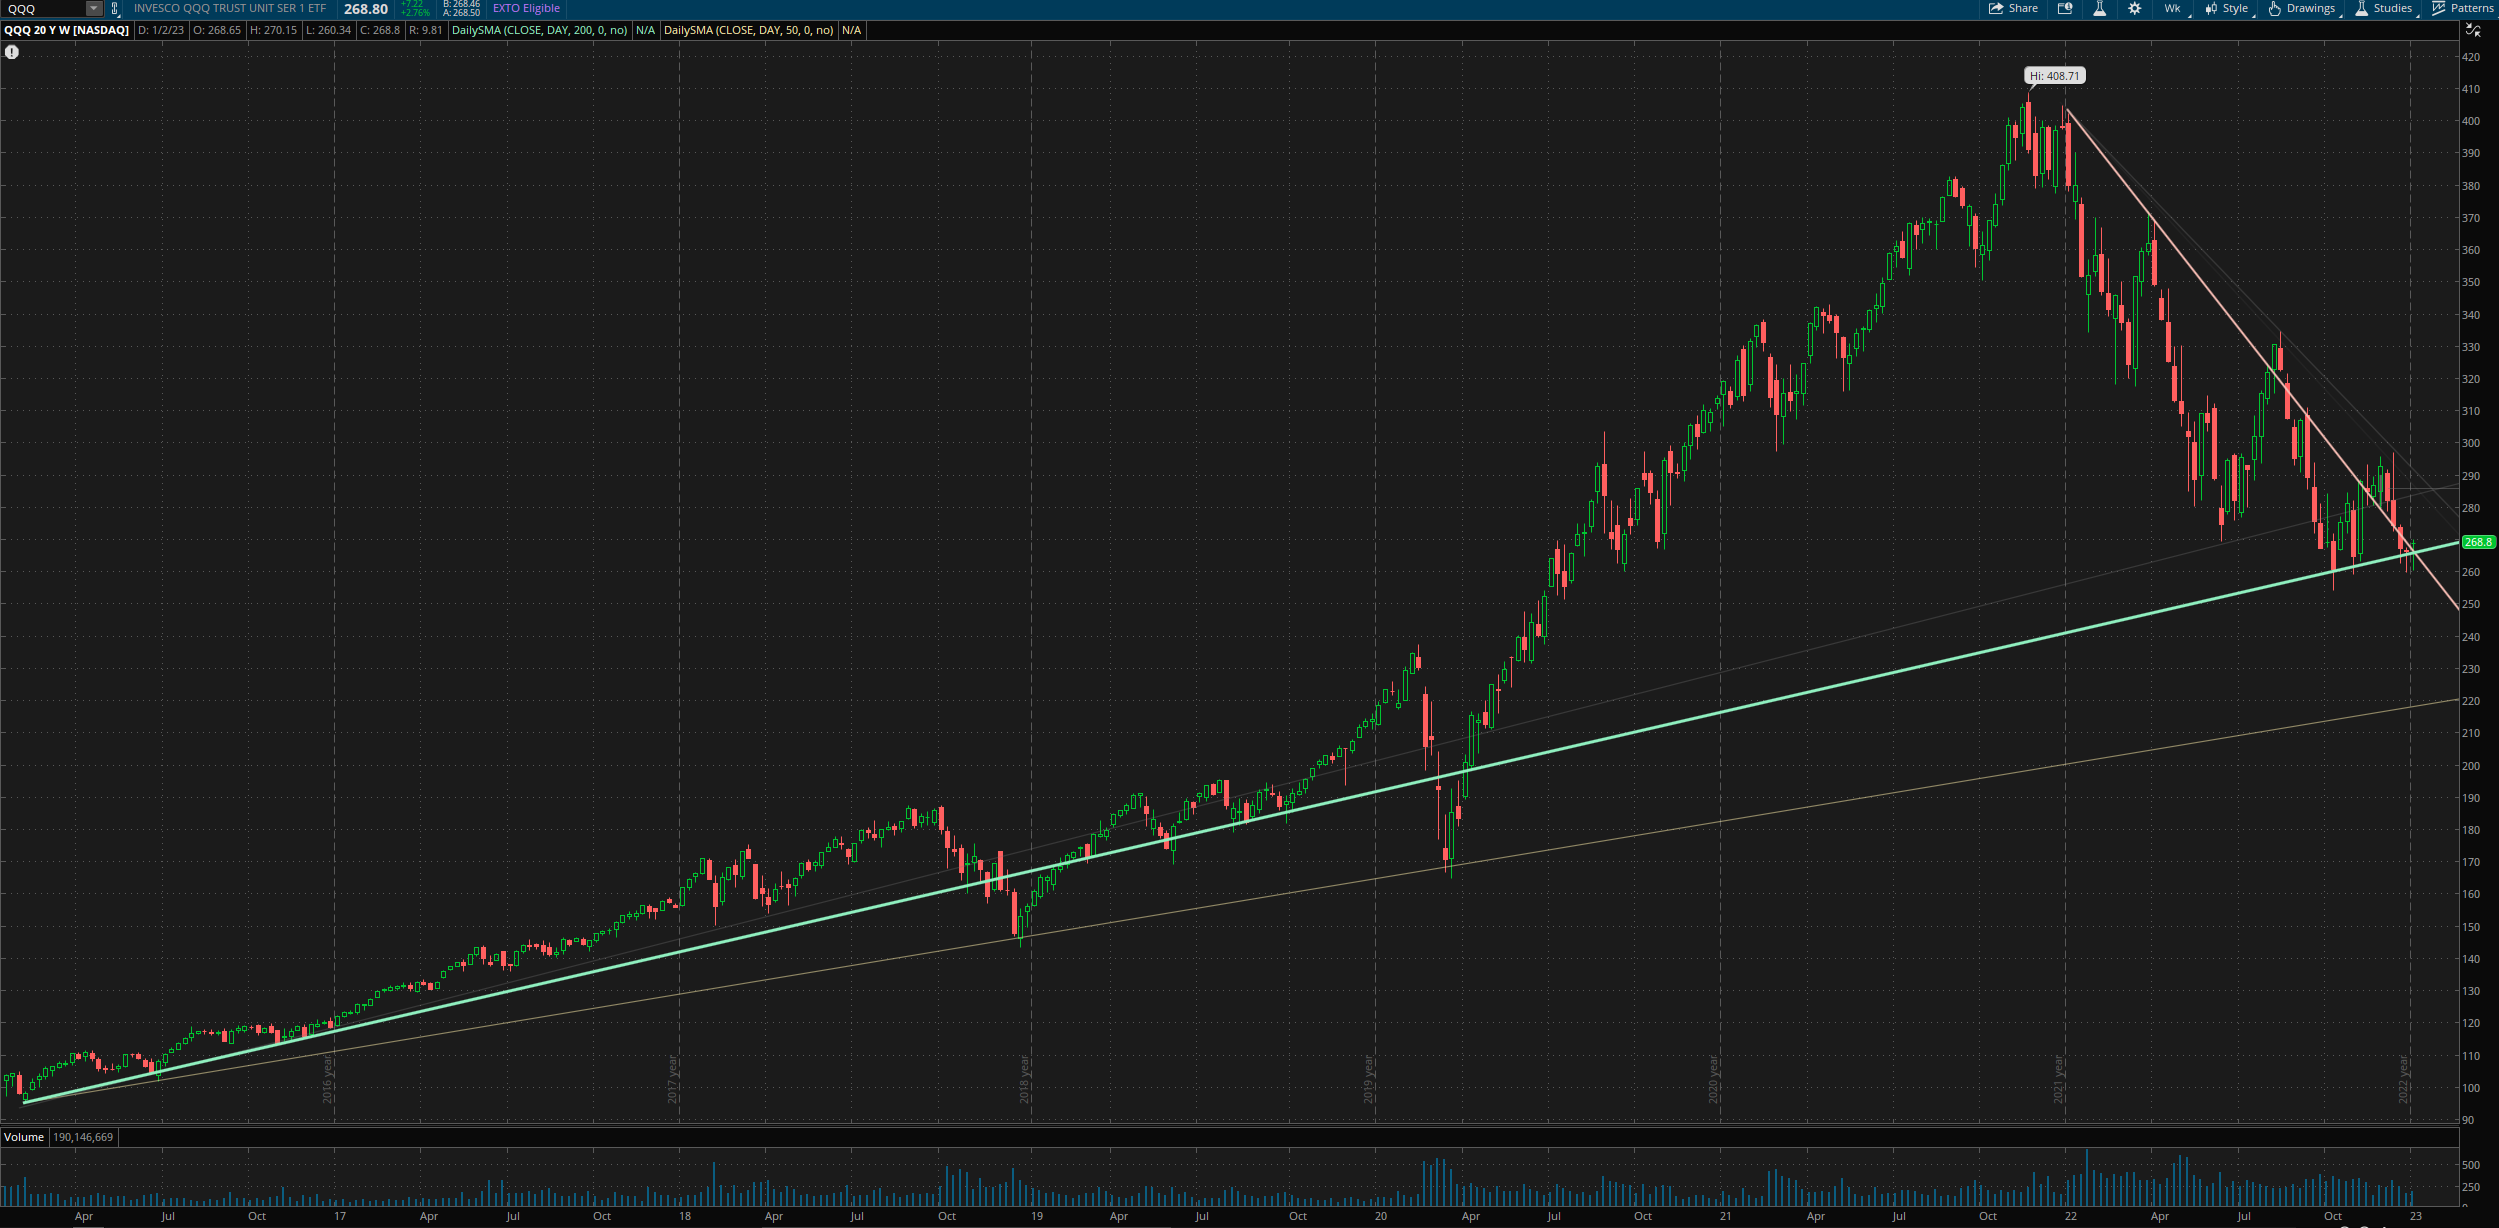This screenshot has width=2499, height=1228.
Task: Click the exclamation warning icon
Action: click(12, 52)
